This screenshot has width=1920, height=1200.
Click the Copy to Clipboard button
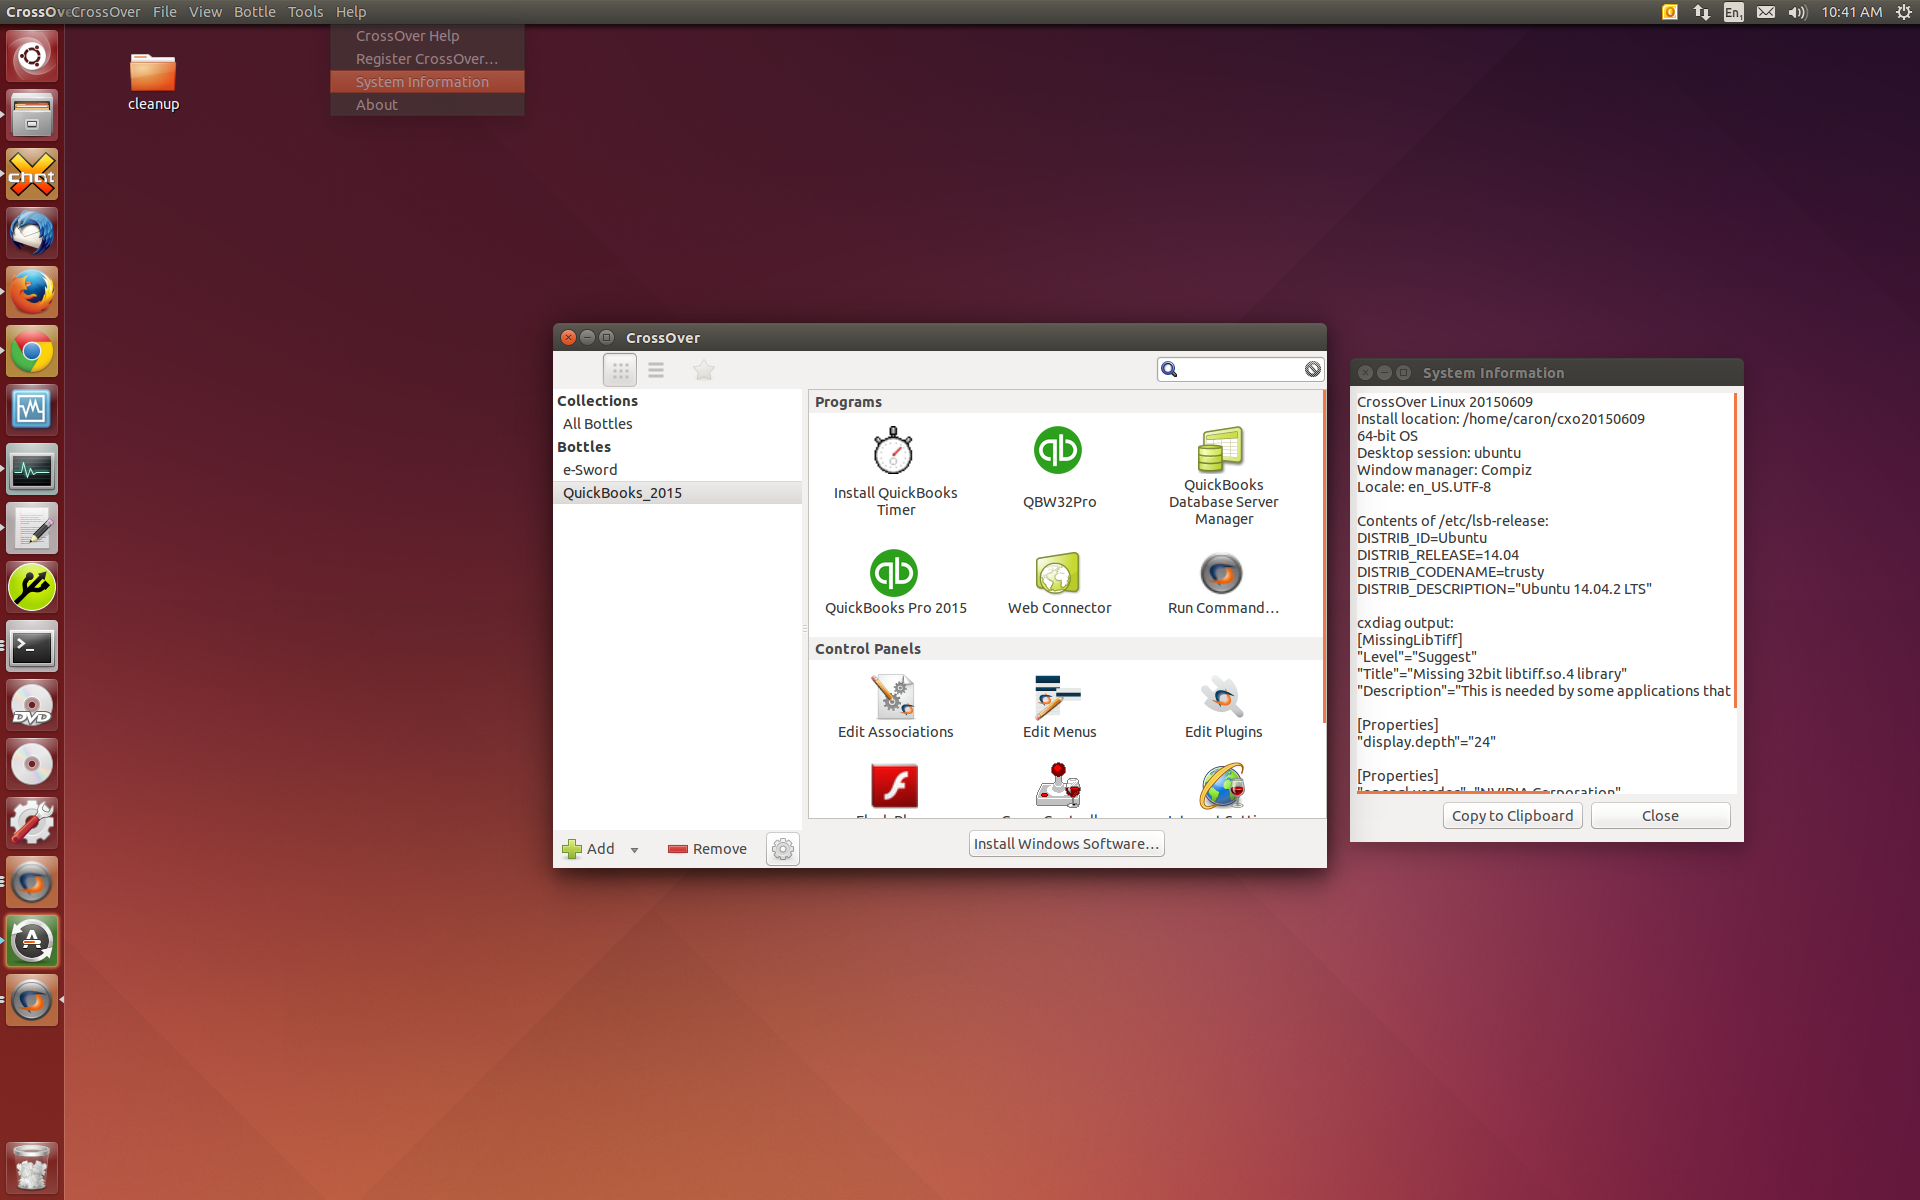pyautogui.click(x=1512, y=814)
